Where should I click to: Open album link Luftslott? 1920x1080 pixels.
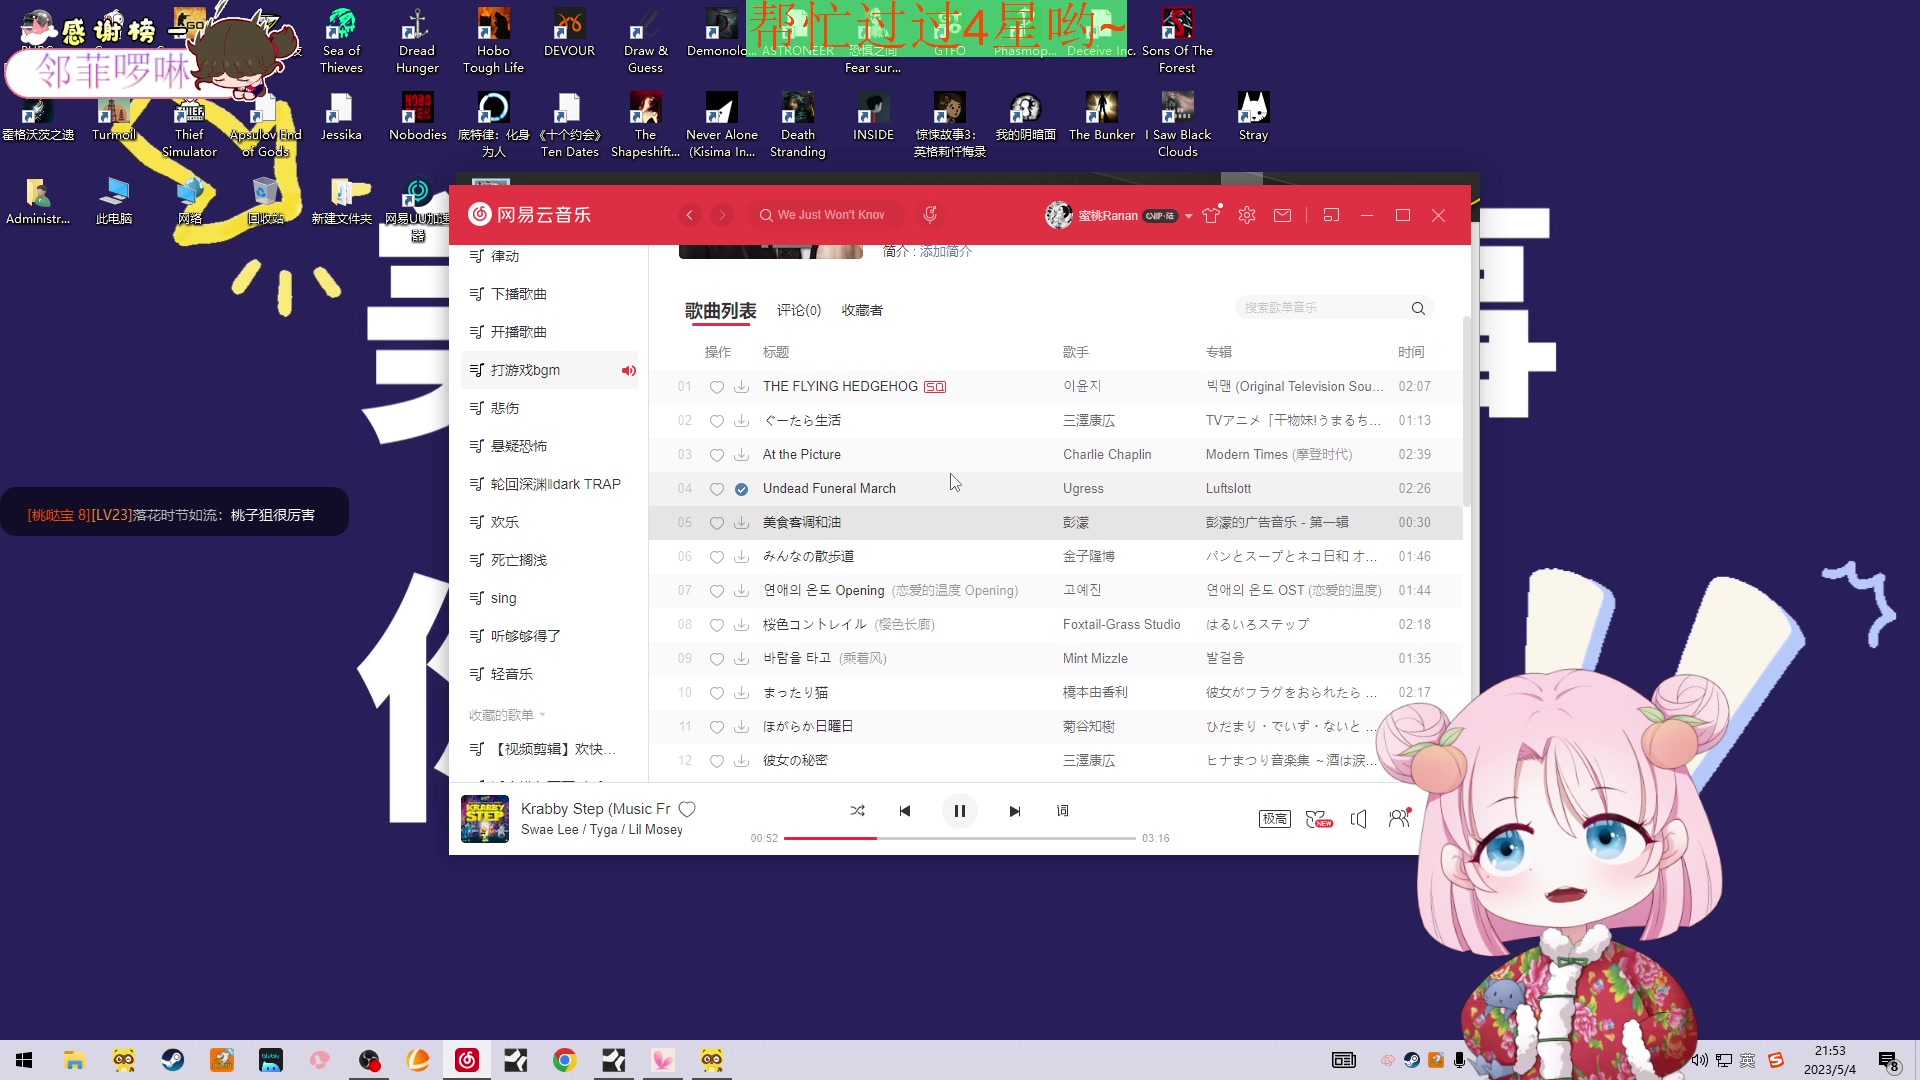coord(1228,488)
